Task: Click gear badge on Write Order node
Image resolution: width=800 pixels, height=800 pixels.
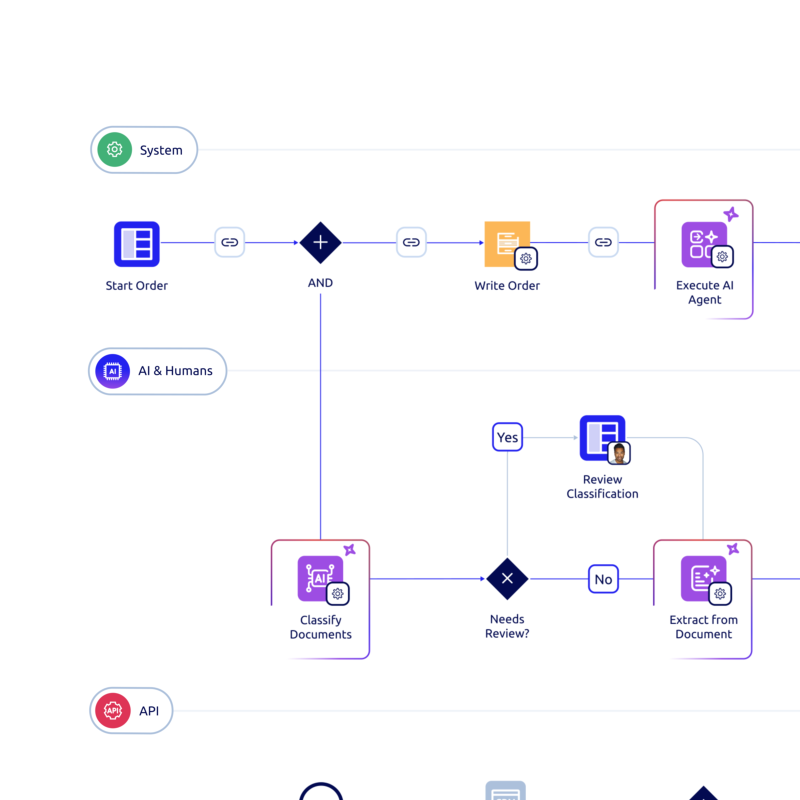Action: click(526, 259)
